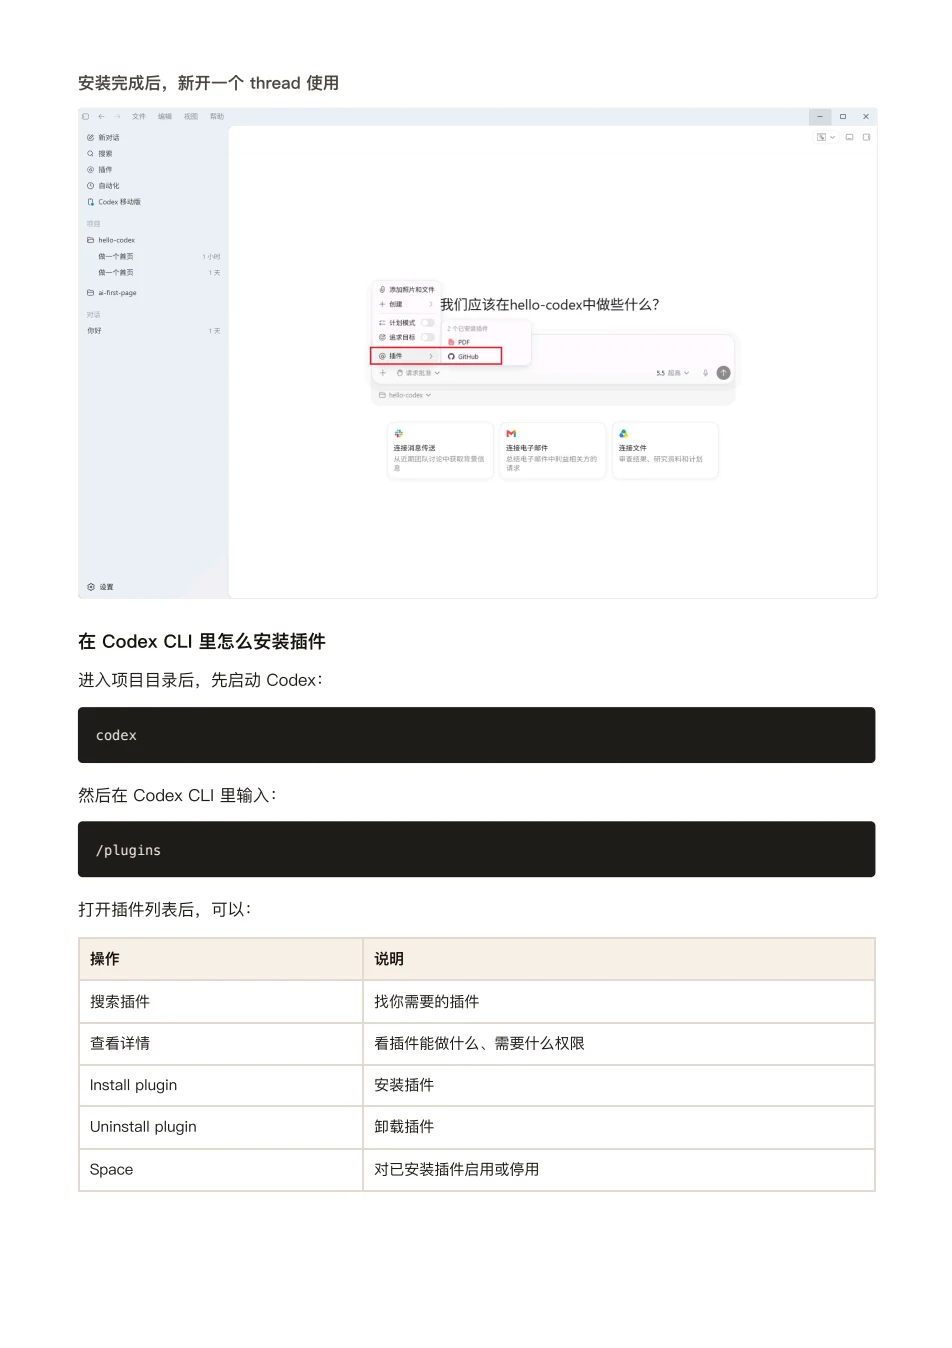Open the 帮助 menu

pos(217,116)
